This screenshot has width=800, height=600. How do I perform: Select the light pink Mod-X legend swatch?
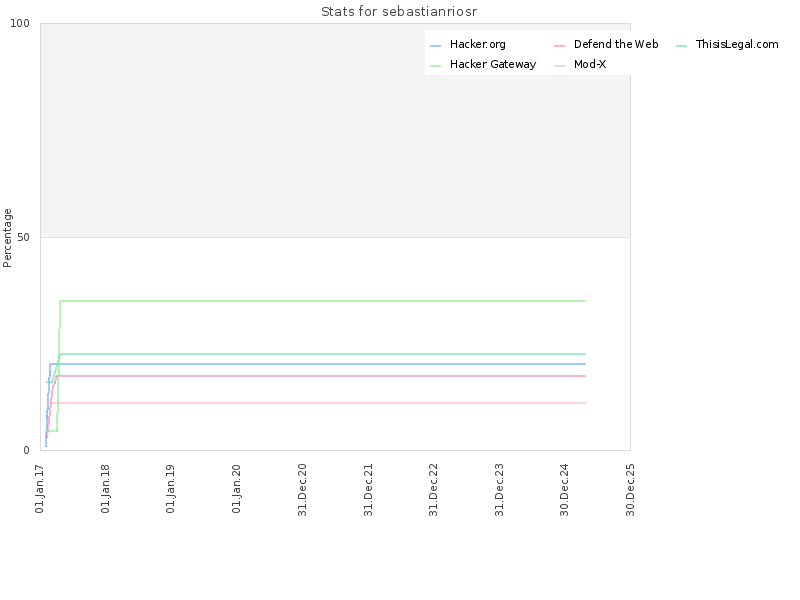point(559,66)
